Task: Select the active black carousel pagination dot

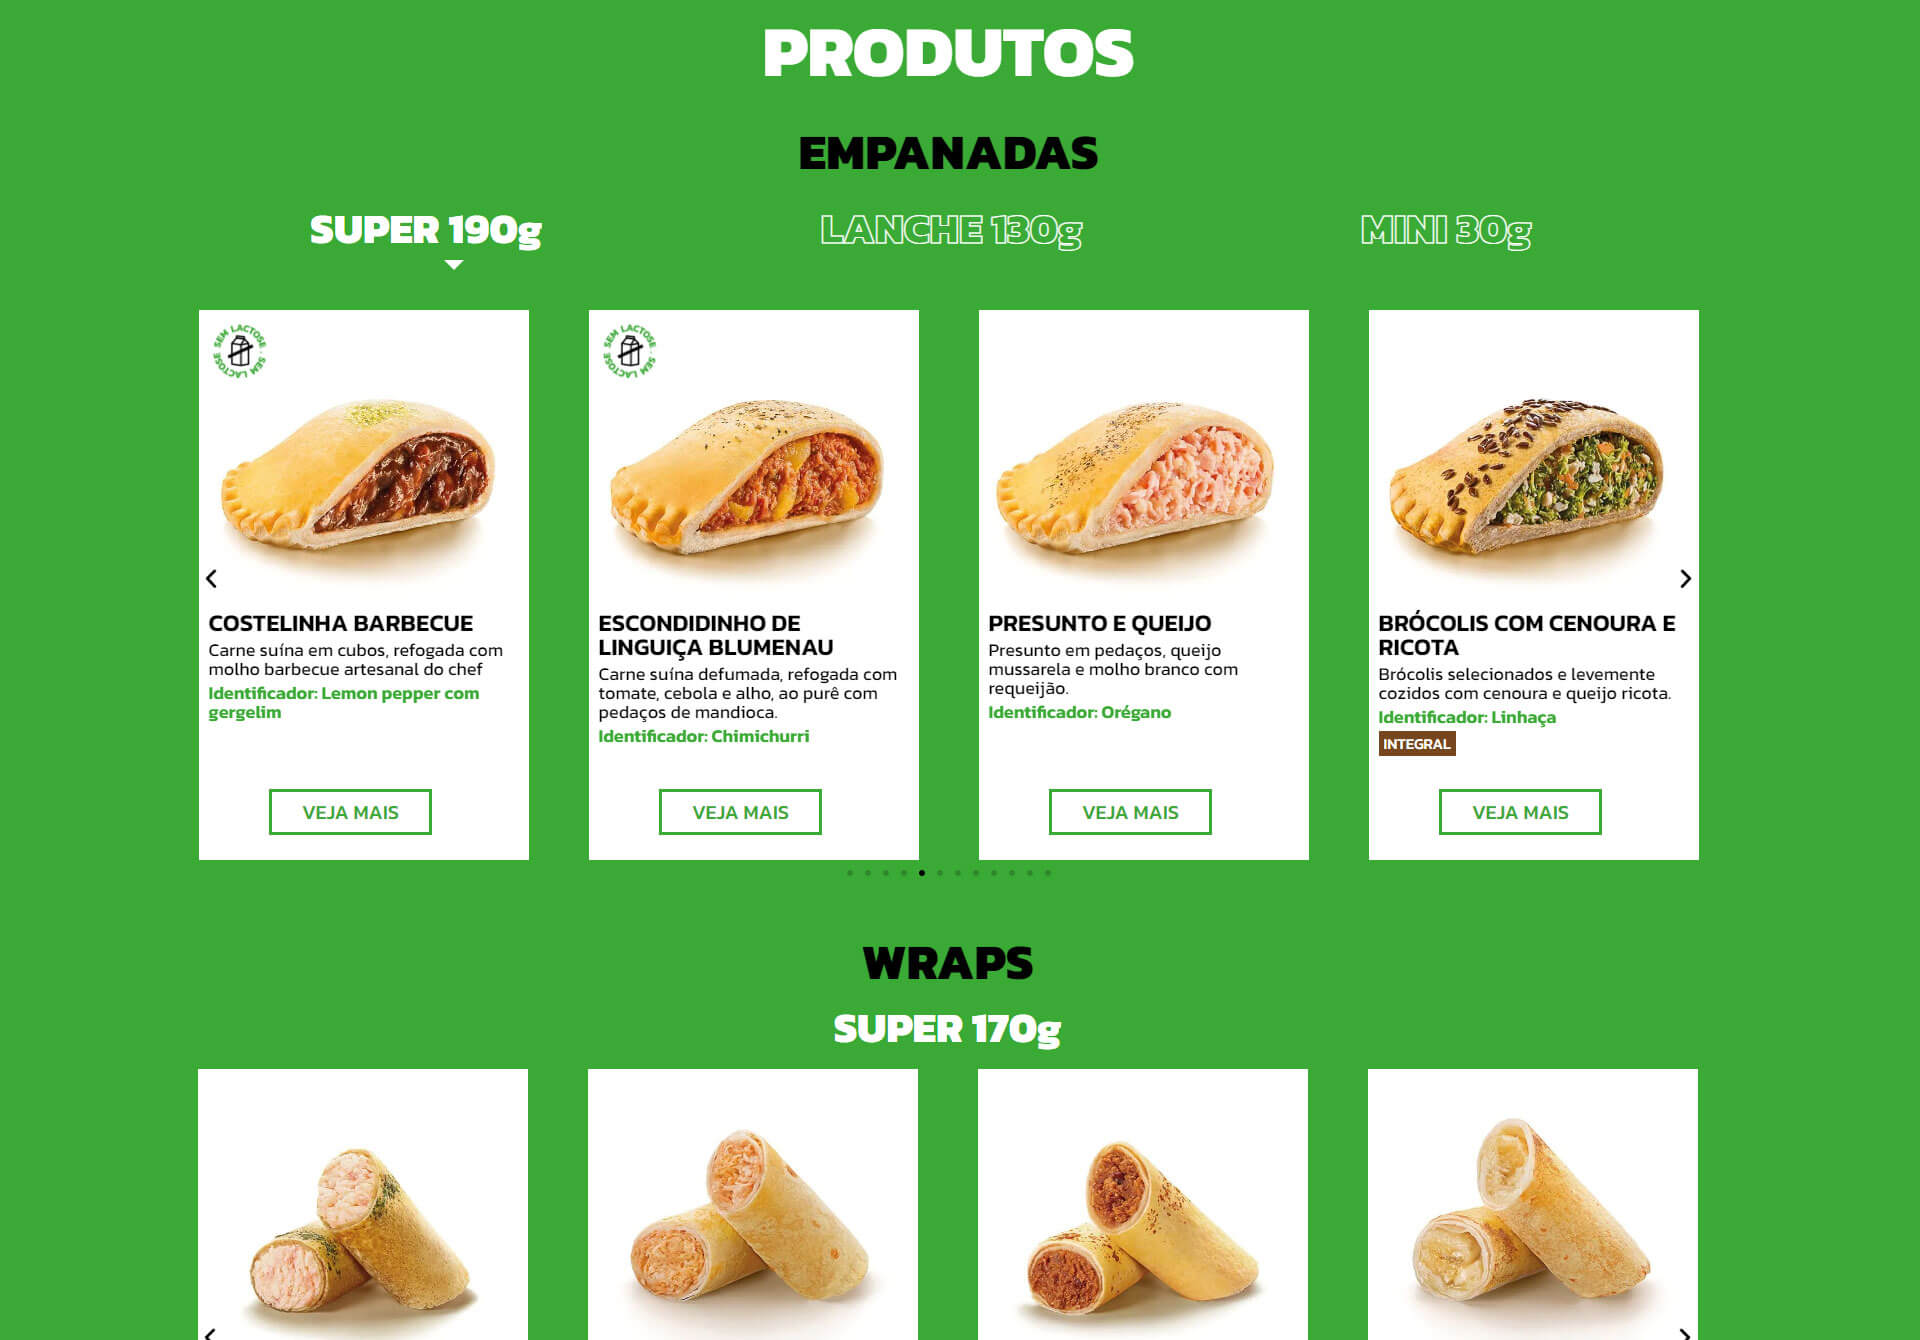Action: [922, 873]
